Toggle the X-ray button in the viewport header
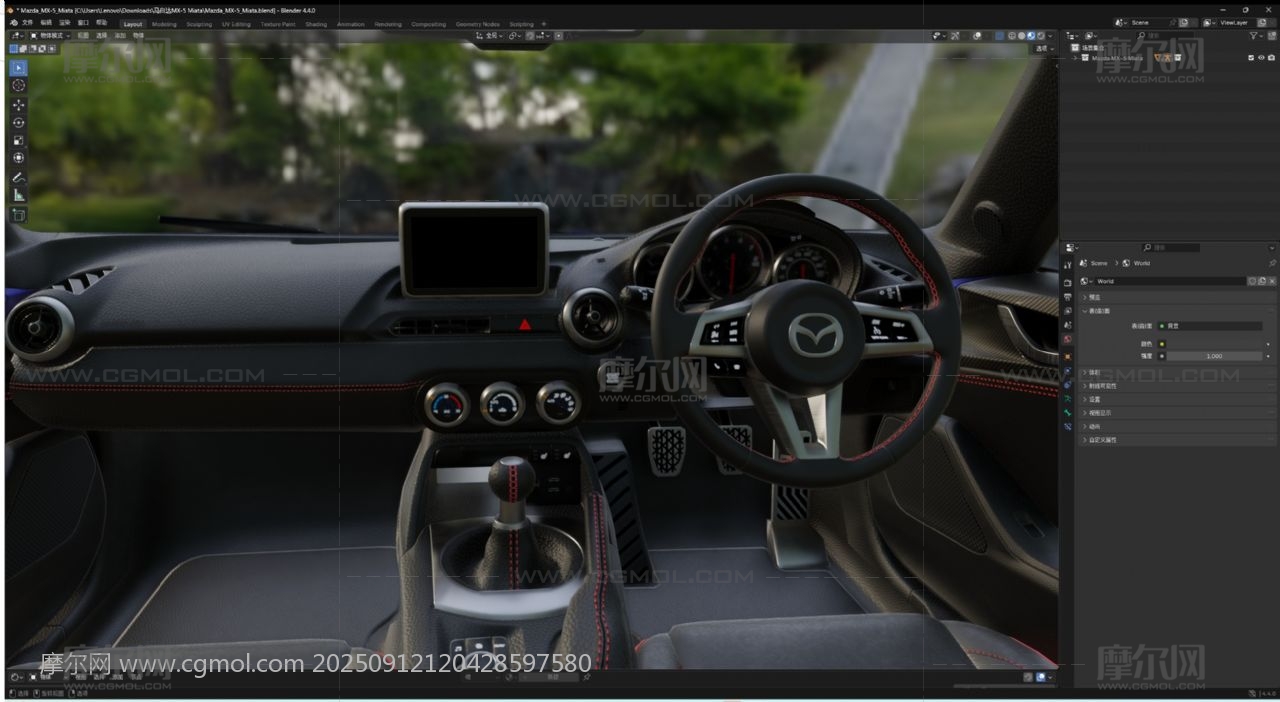Image resolution: width=1280 pixels, height=702 pixels. pyautogui.click(x=1000, y=36)
